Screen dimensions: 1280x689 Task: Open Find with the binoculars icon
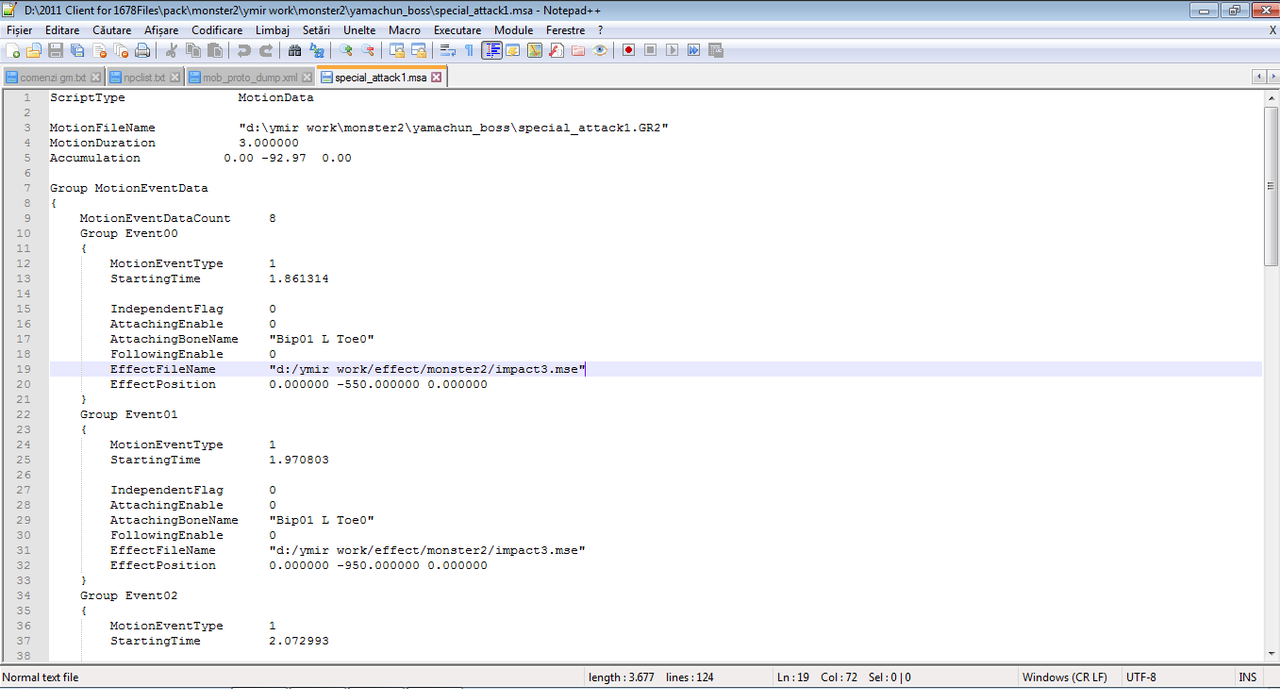click(294, 50)
